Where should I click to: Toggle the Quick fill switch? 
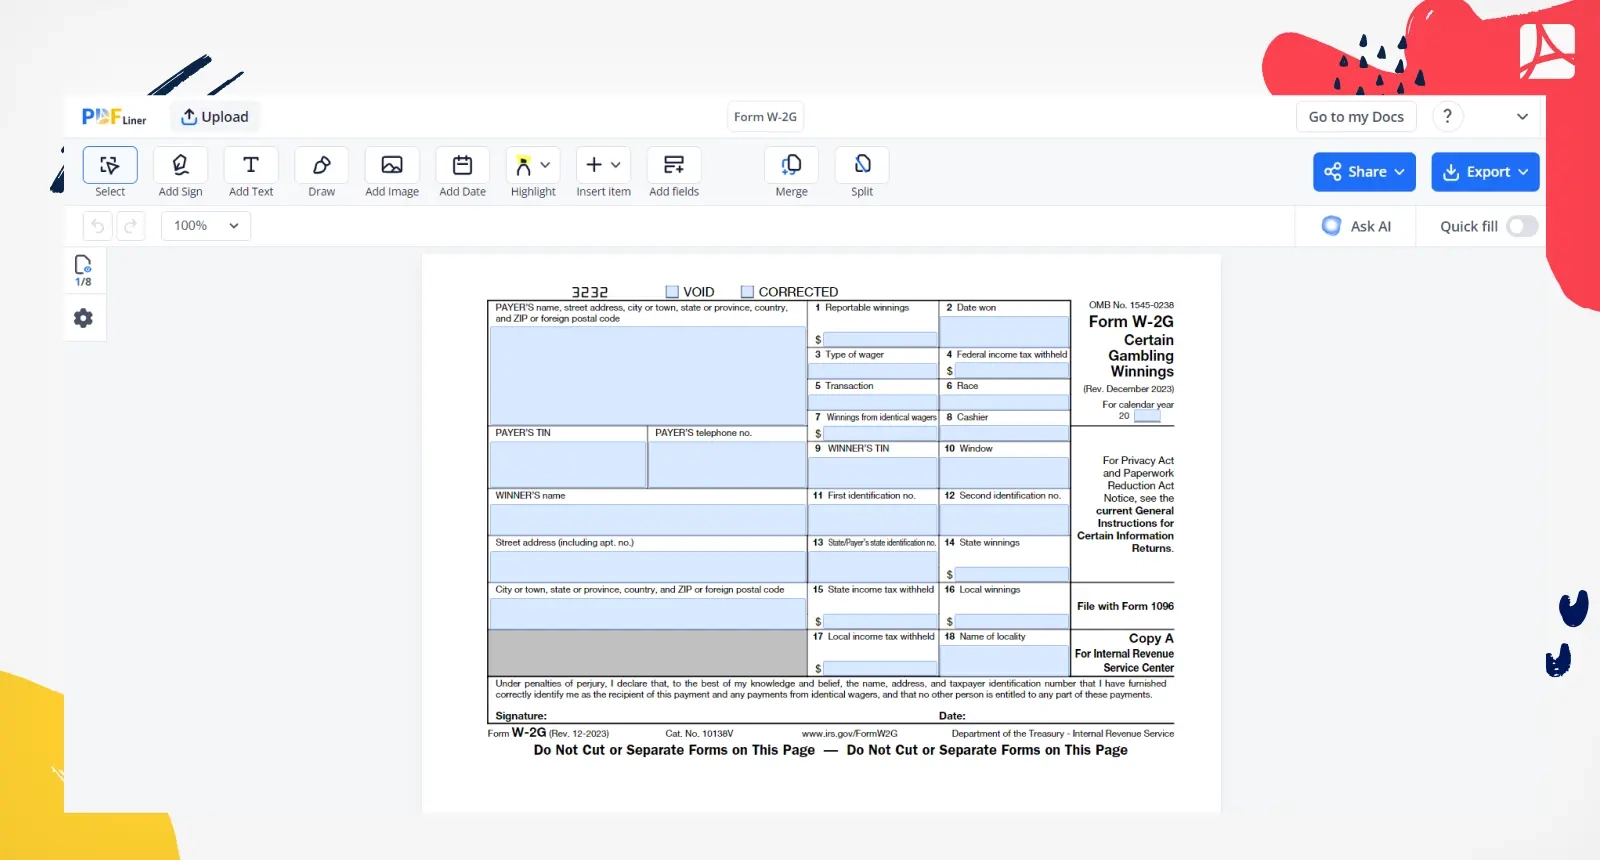pos(1522,226)
